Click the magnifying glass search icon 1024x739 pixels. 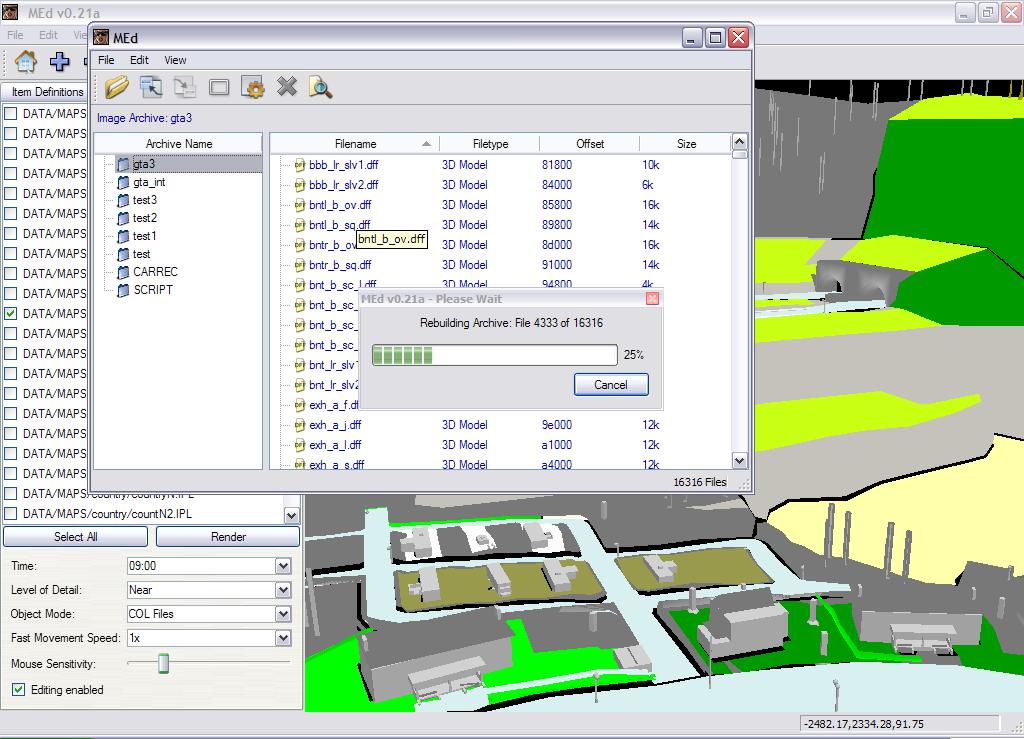(x=321, y=87)
